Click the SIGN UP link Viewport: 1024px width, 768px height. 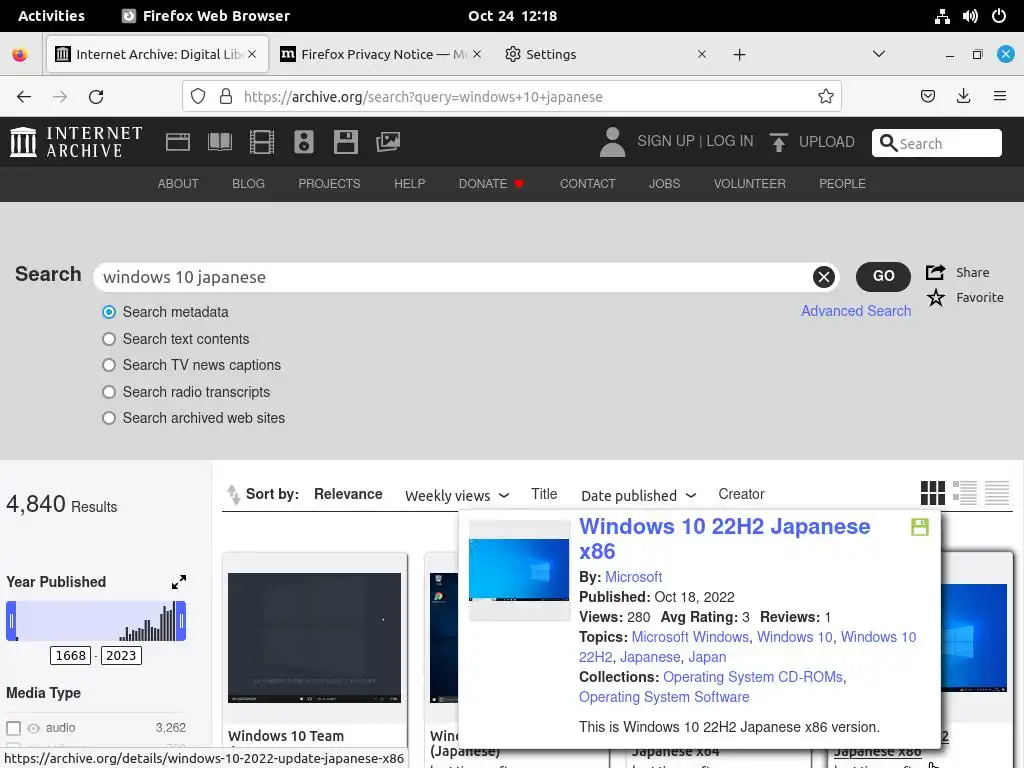665,141
